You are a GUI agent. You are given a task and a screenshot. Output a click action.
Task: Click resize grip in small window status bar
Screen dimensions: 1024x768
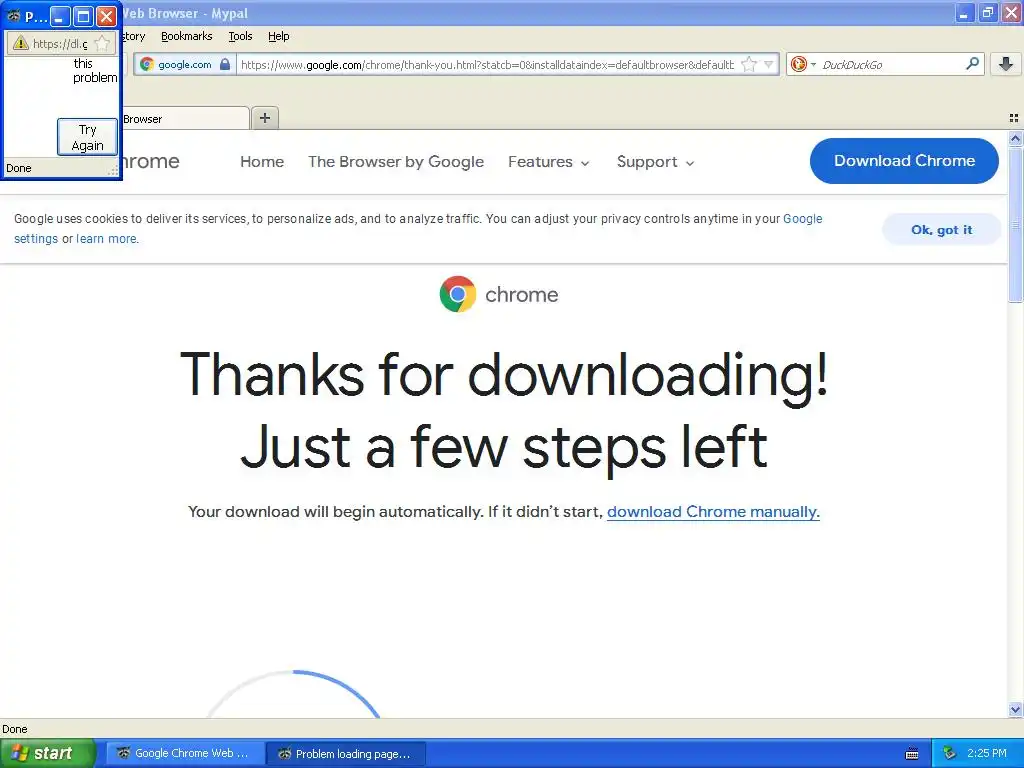pyautogui.click(x=113, y=170)
